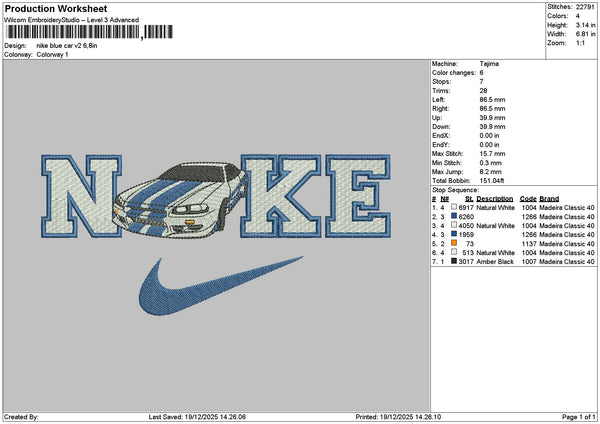Click the embroidered letter K in the design

tap(280, 196)
